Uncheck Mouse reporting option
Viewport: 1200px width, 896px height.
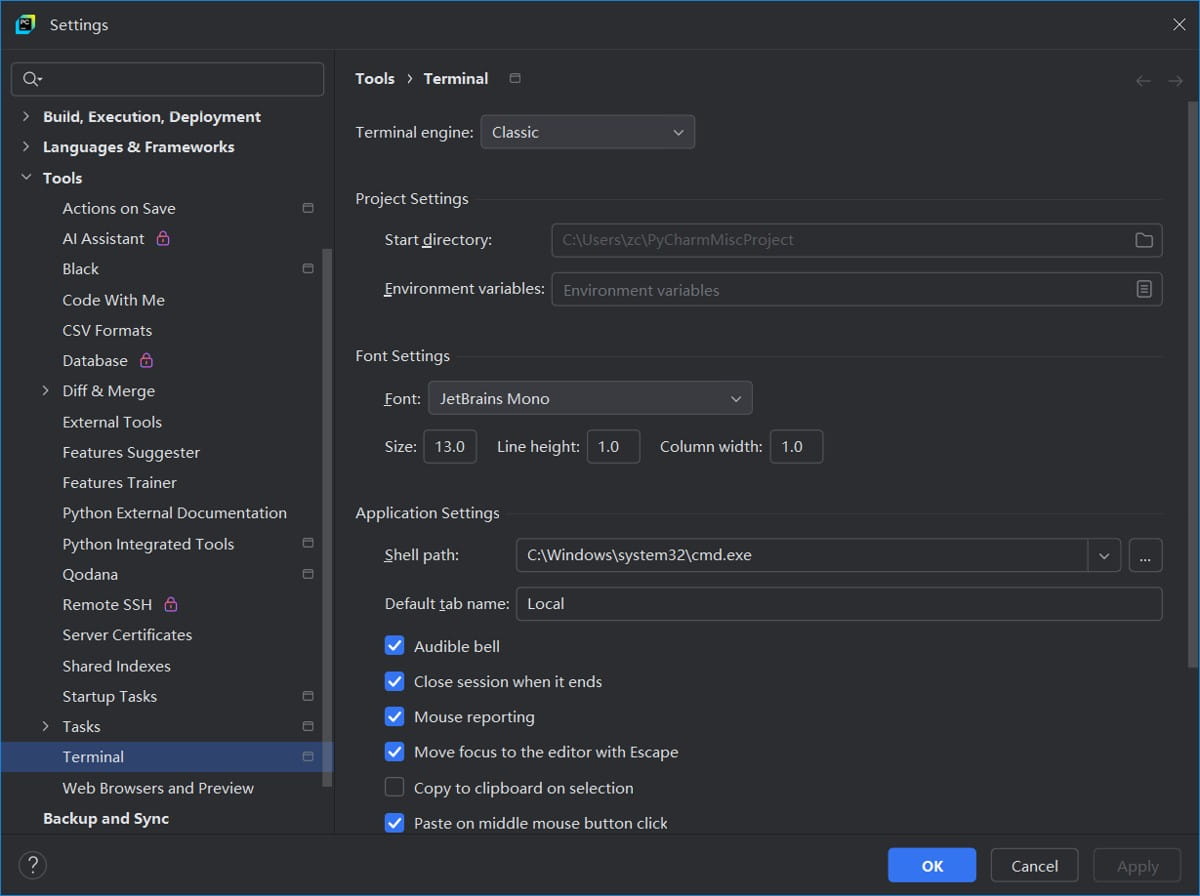click(395, 717)
